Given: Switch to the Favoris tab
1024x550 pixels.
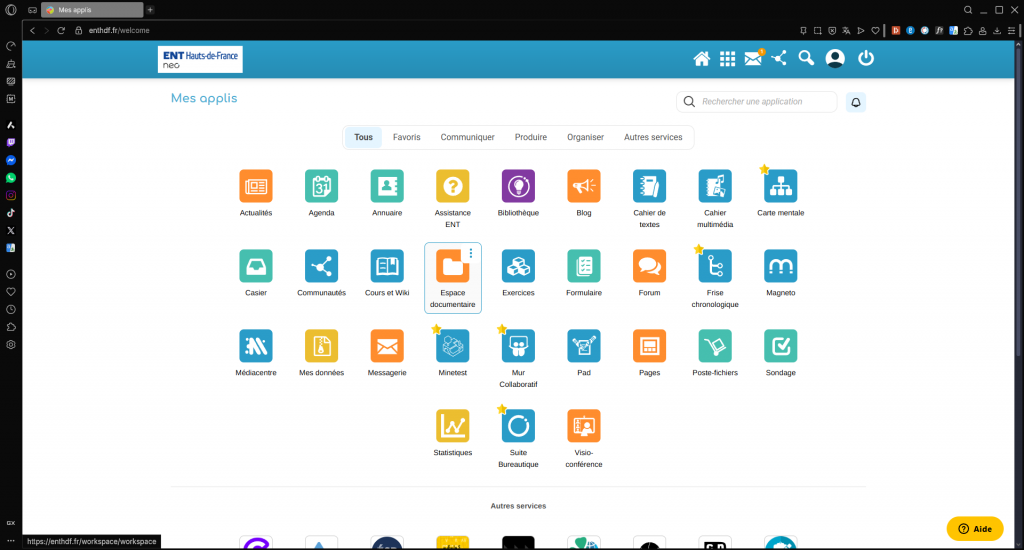Looking at the screenshot, I should [406, 137].
